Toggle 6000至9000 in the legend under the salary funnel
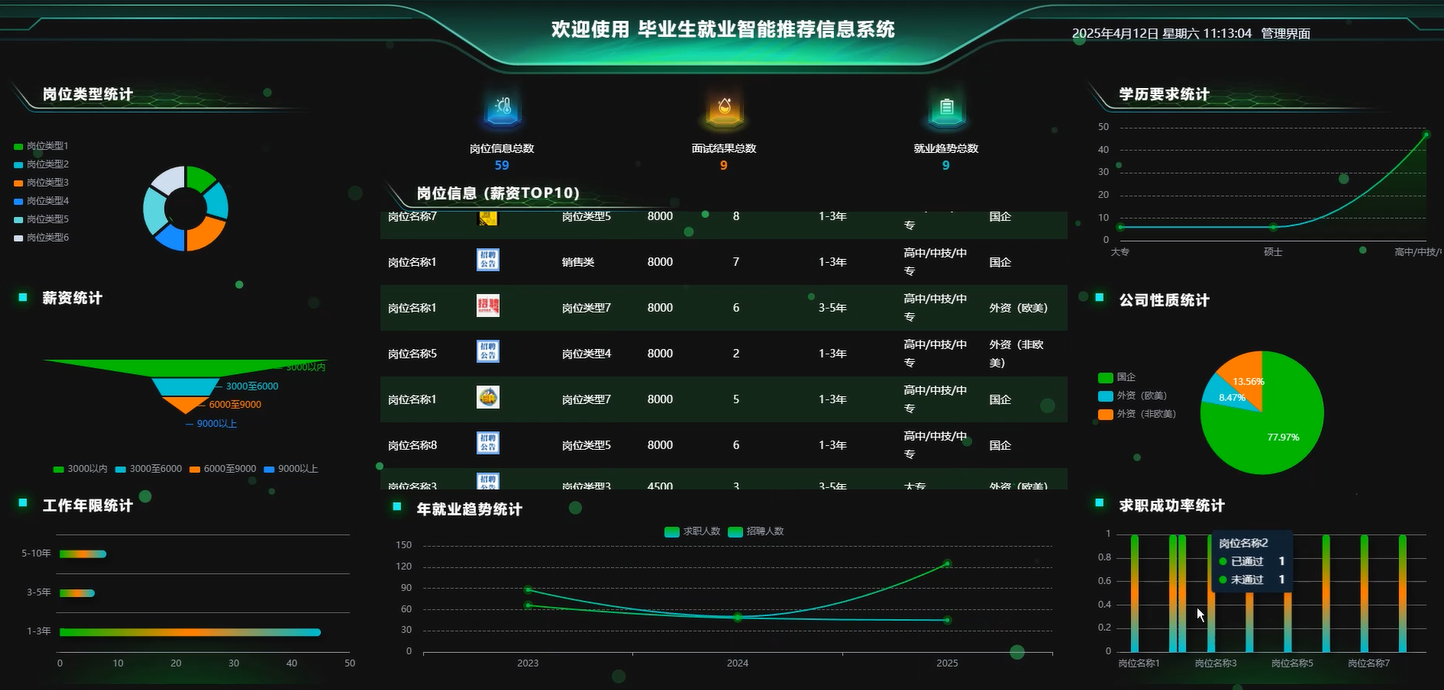1444x690 pixels. [x=225, y=468]
